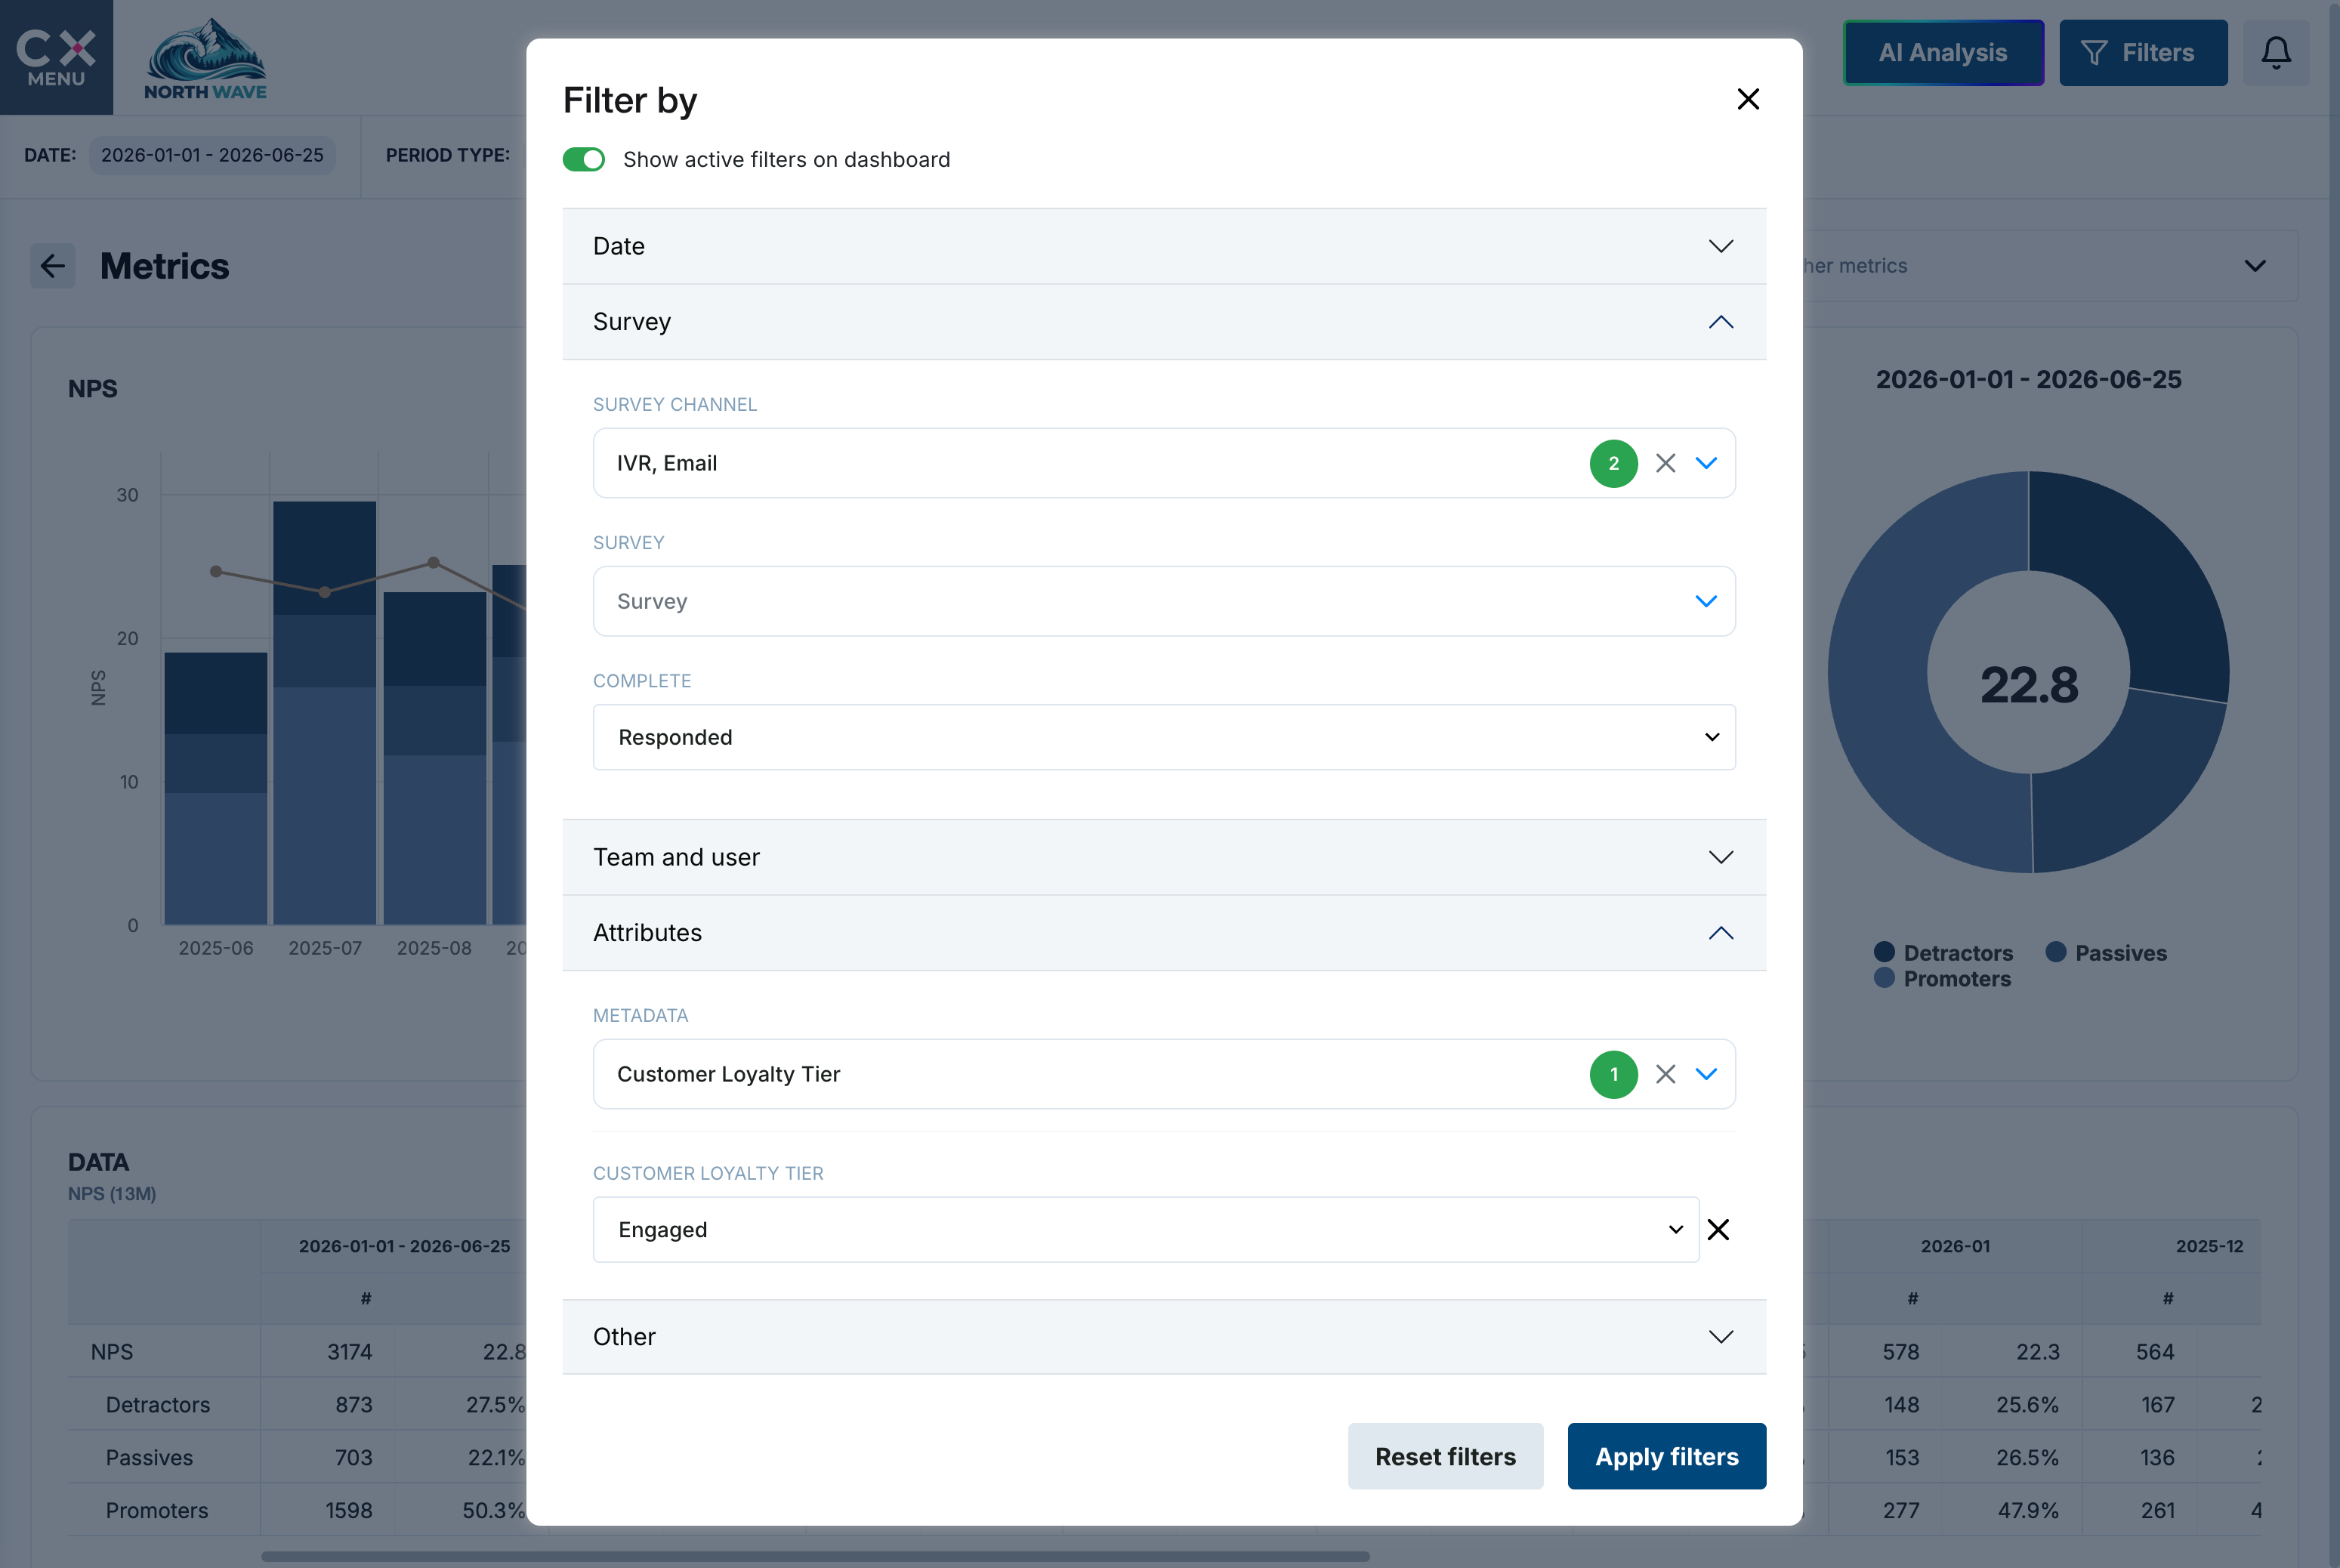The width and height of the screenshot is (2340, 1568).
Task: Click the 2026-01 column header
Action: [1955, 1246]
